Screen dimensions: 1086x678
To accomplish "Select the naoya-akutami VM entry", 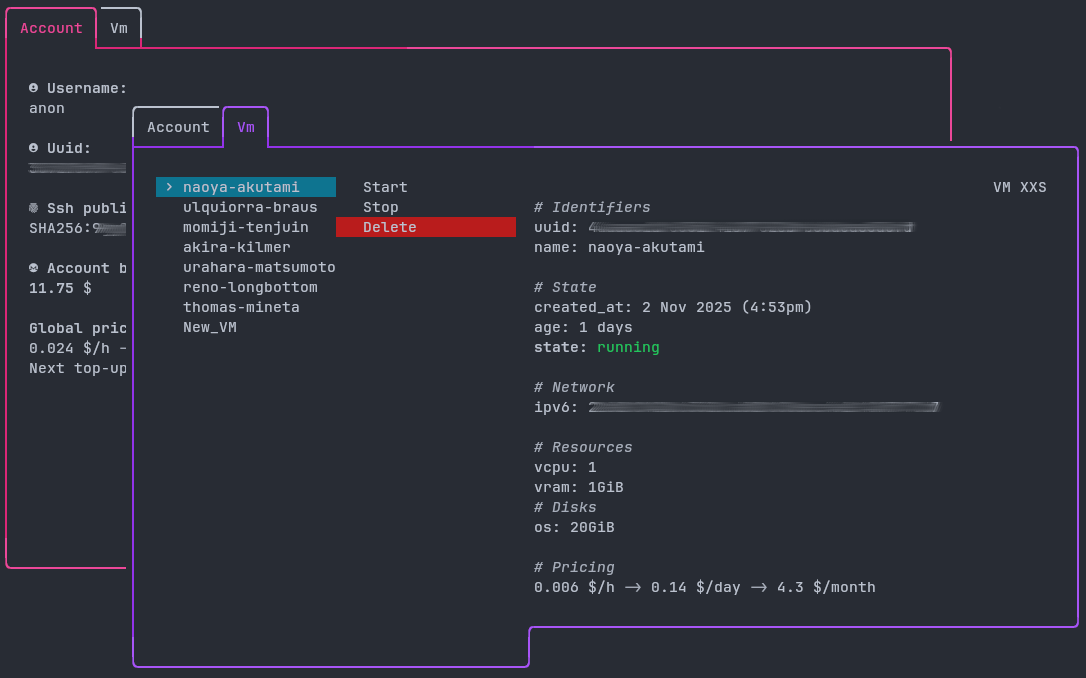I will point(241,187).
